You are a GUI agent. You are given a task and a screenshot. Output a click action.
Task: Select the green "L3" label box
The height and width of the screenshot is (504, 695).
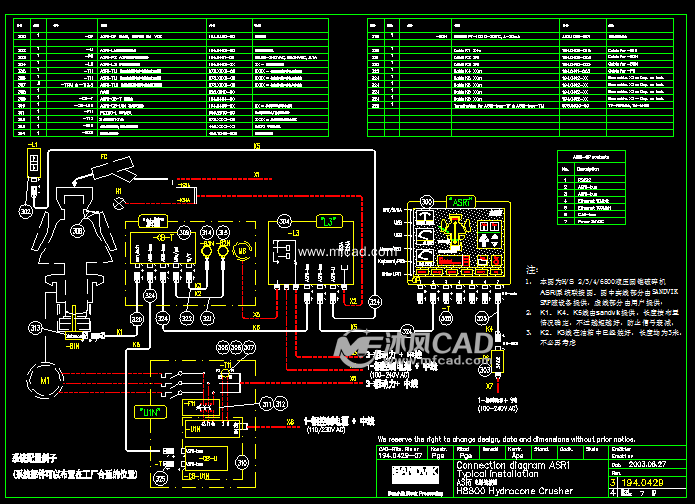pos(329,221)
